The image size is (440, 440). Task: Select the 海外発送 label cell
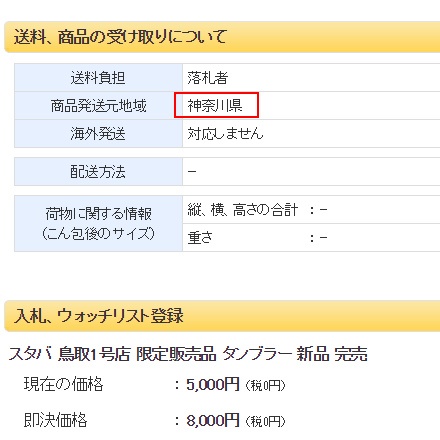tap(98, 134)
